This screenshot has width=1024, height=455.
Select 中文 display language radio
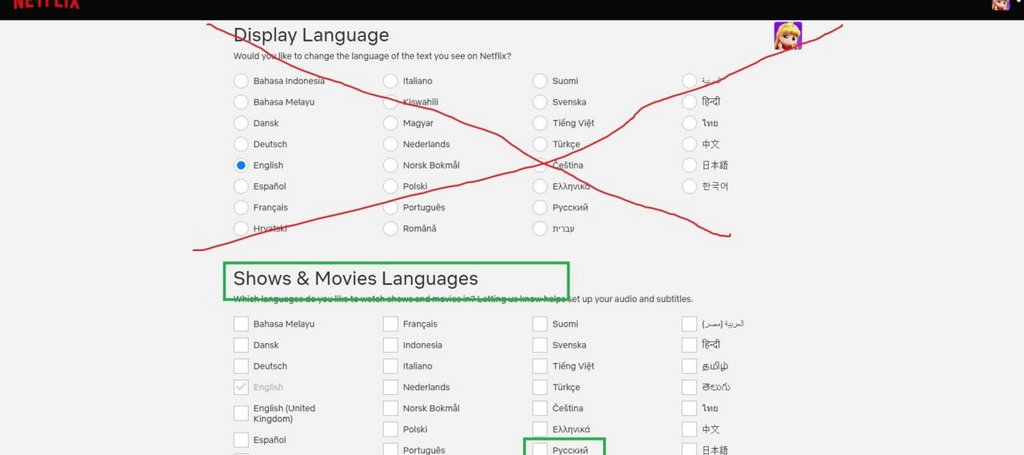coord(689,144)
